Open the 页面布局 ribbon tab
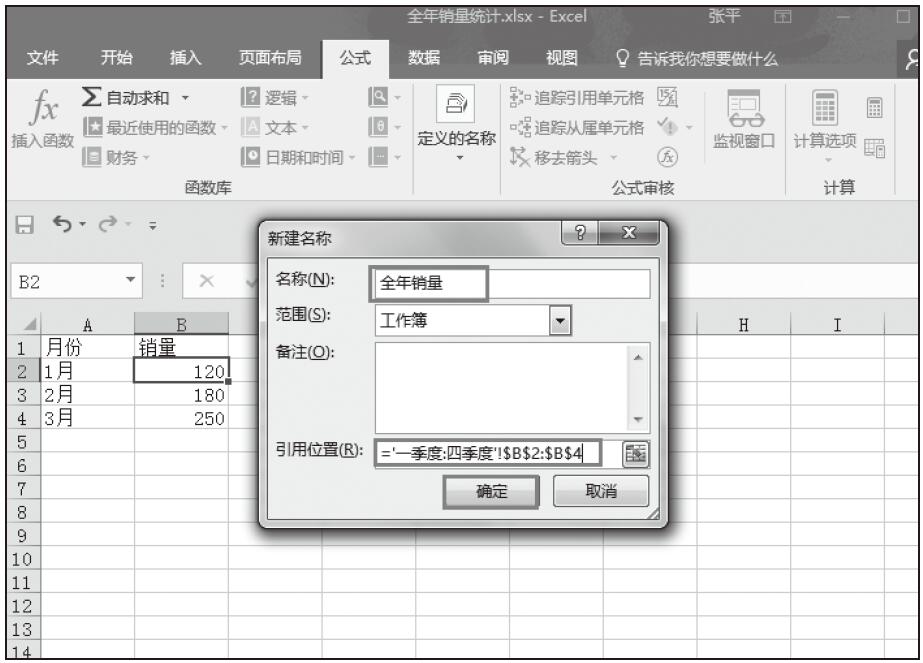Viewport: 923px width, 663px height. (x=269, y=59)
